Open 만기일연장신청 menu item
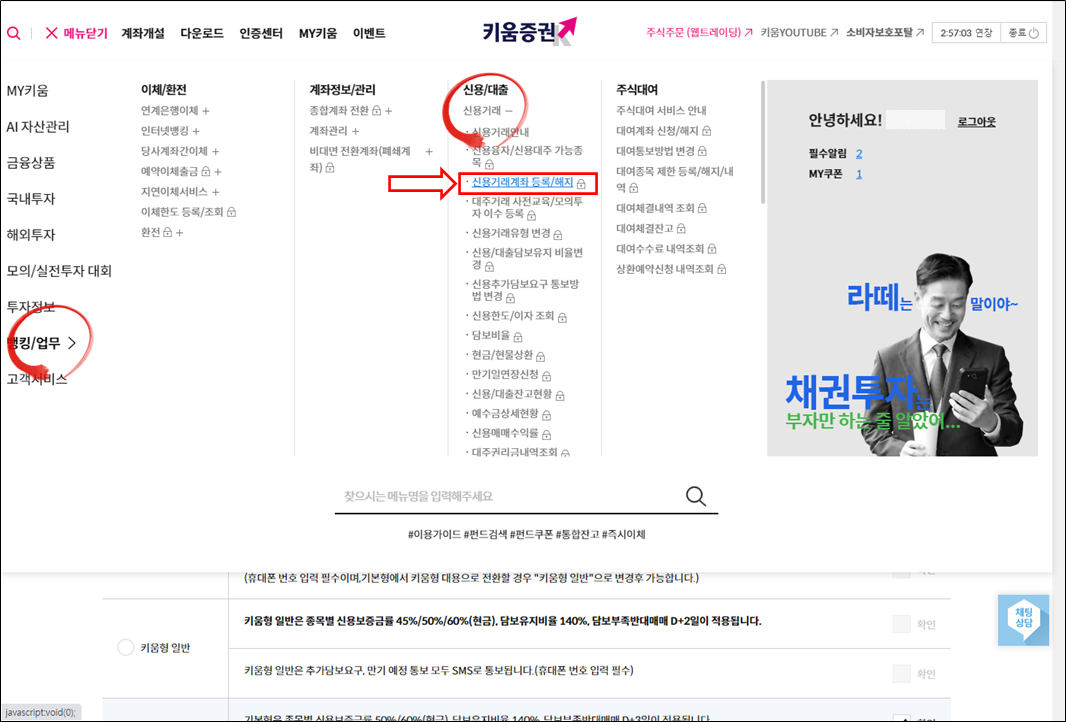This screenshot has width=1066, height=722. pos(511,375)
